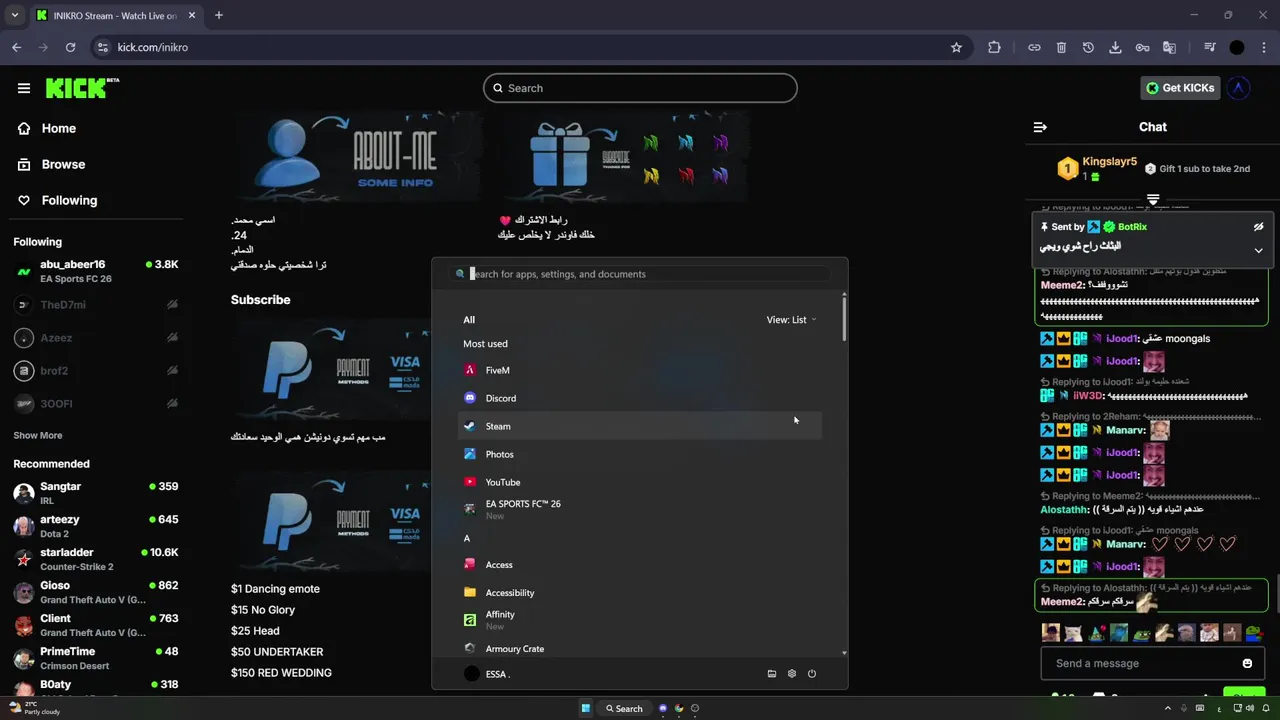Open the ESSA user account menu

tap(487, 674)
